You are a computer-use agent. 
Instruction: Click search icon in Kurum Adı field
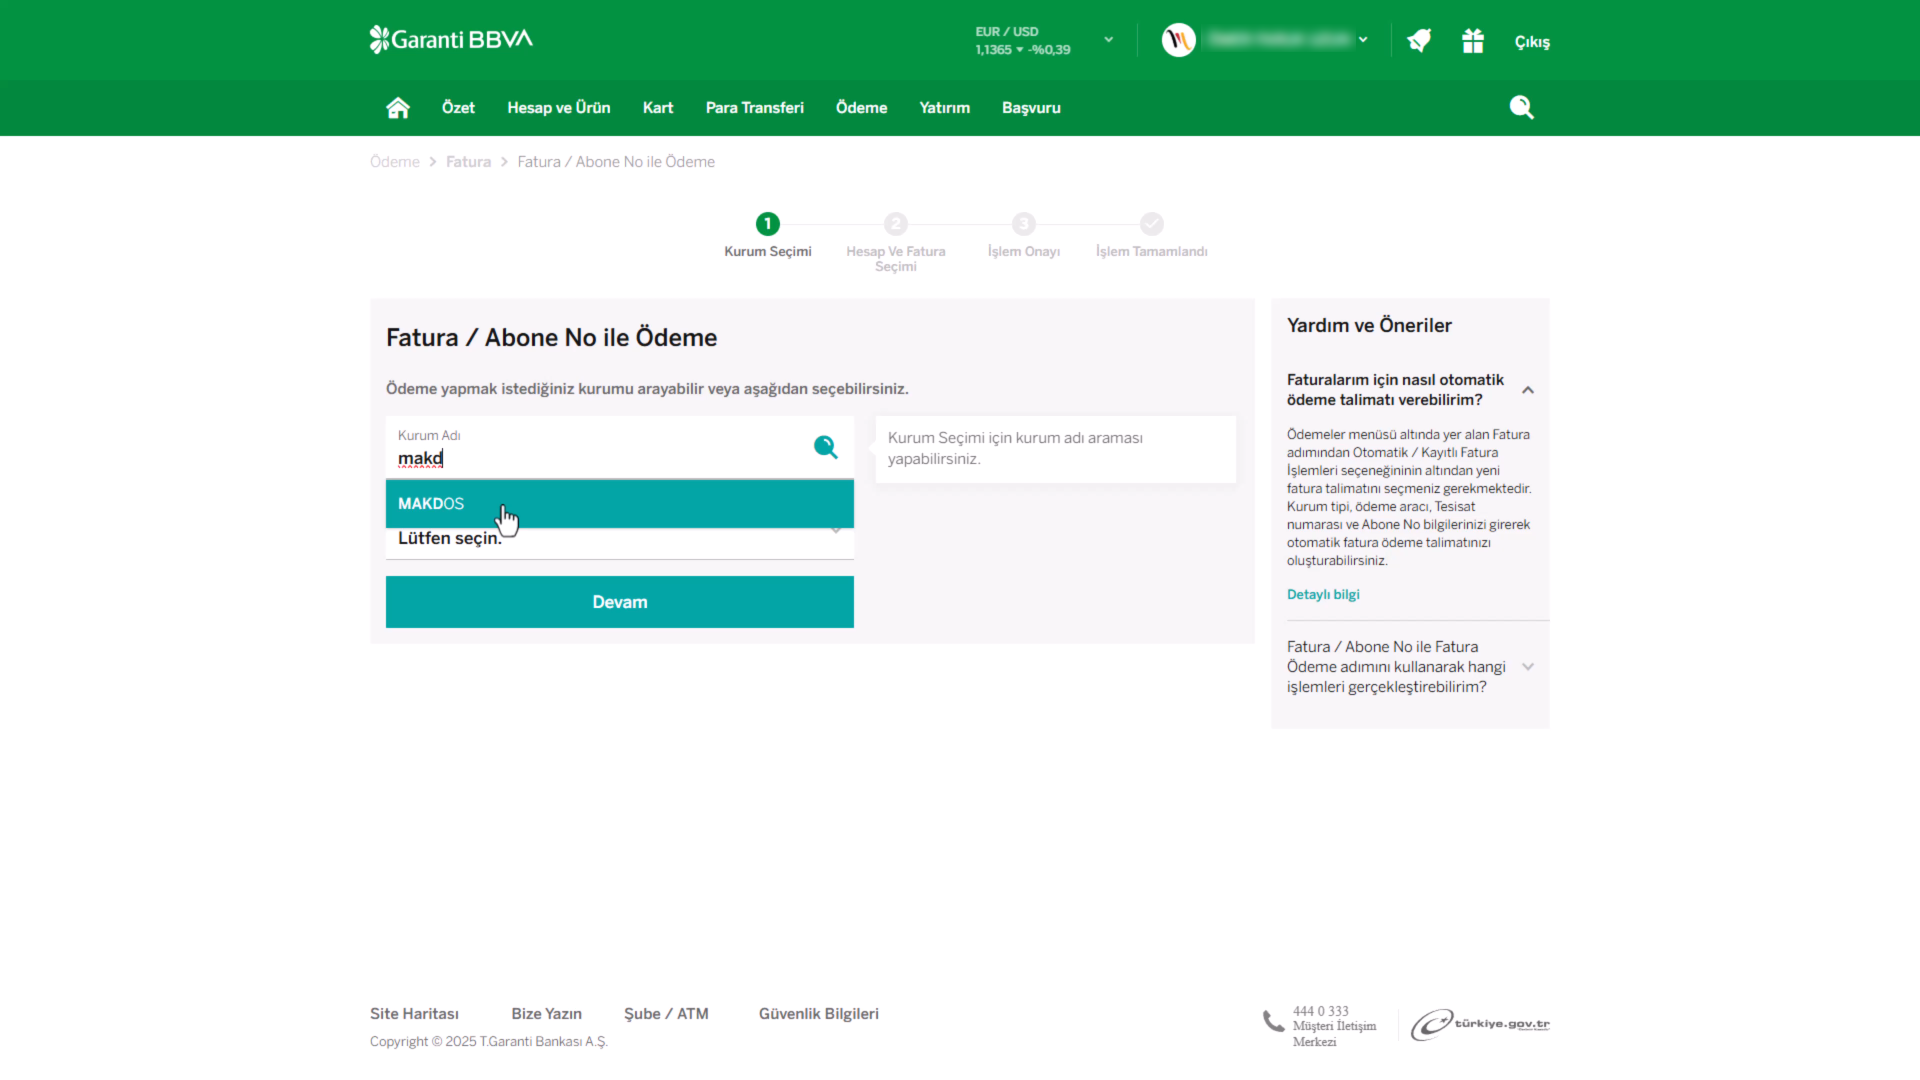825,447
